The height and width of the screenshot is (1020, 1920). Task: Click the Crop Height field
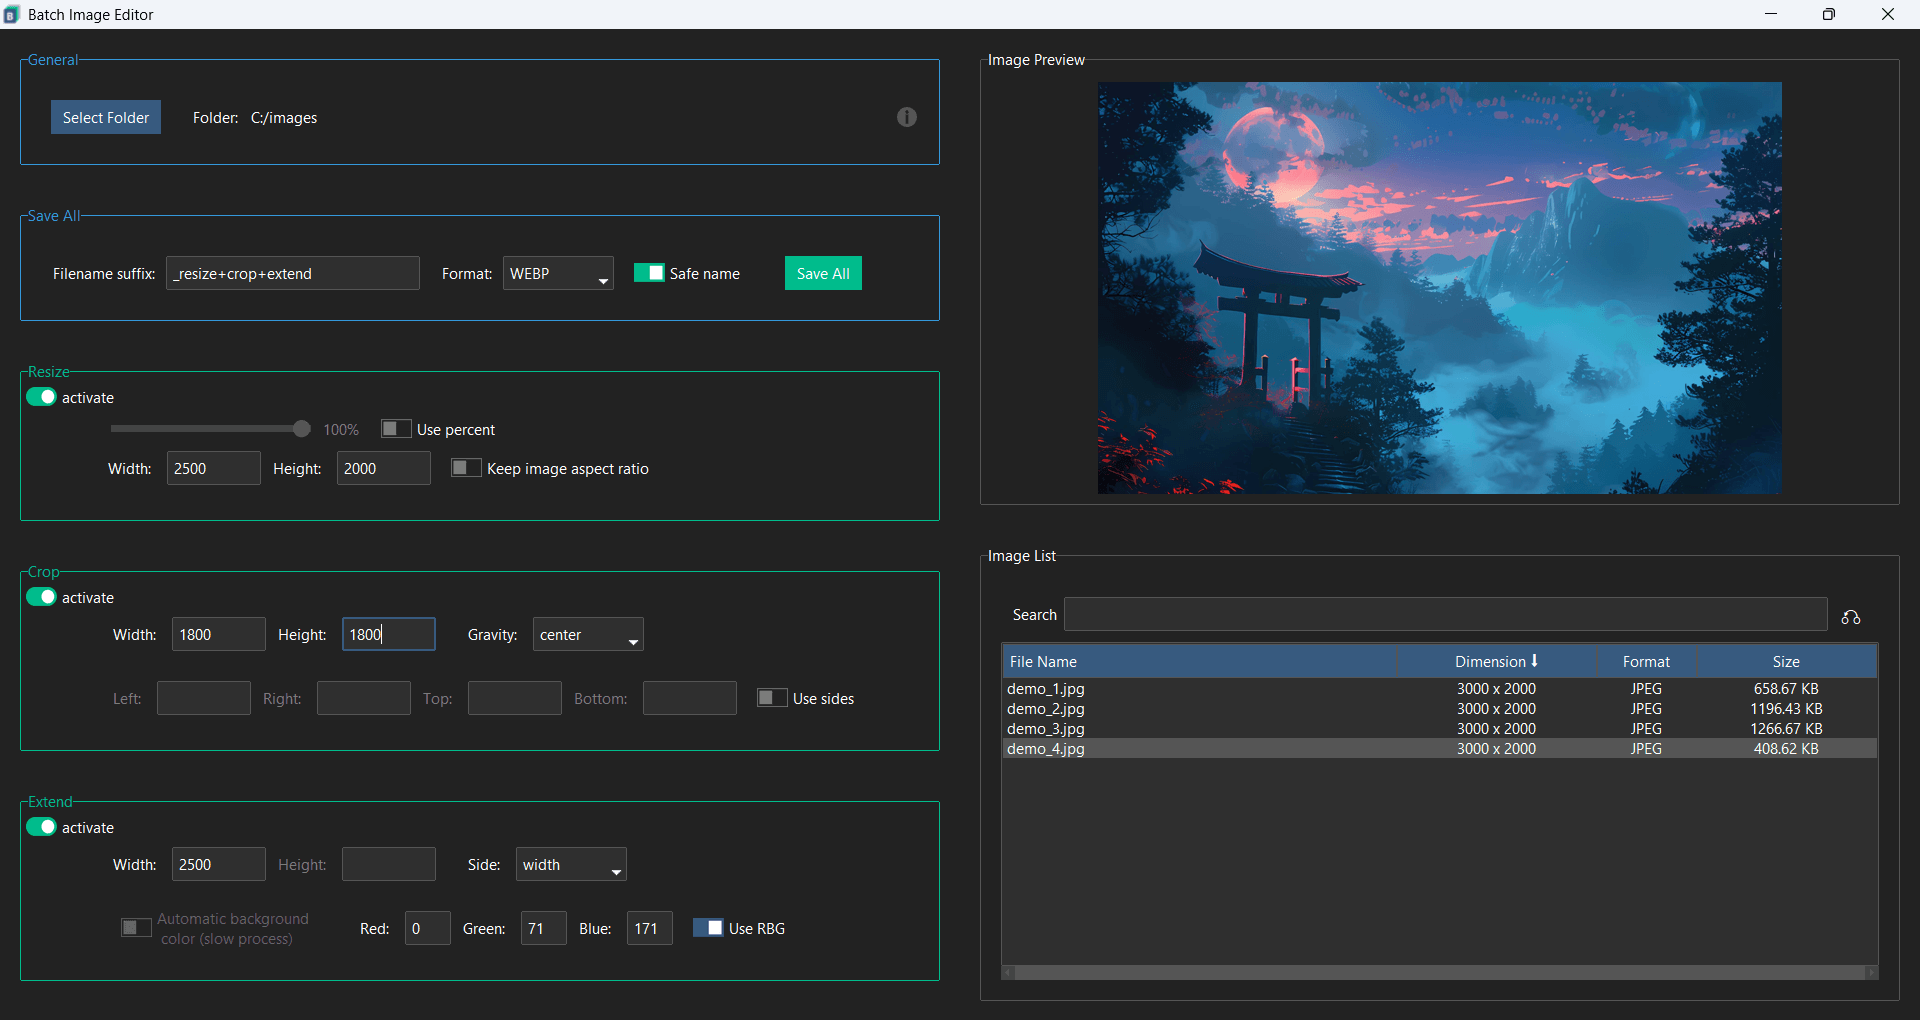point(389,634)
